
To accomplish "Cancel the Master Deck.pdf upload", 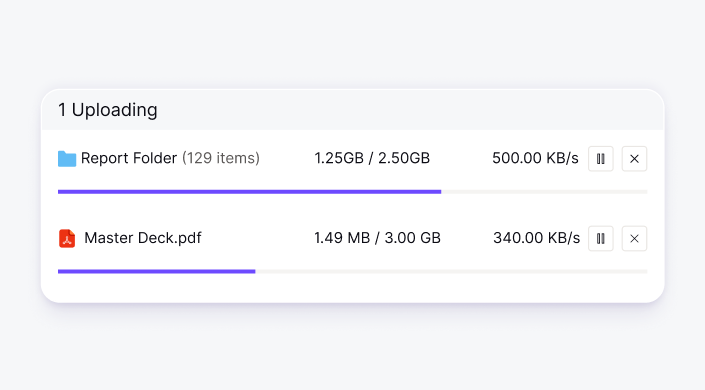I will tap(634, 238).
